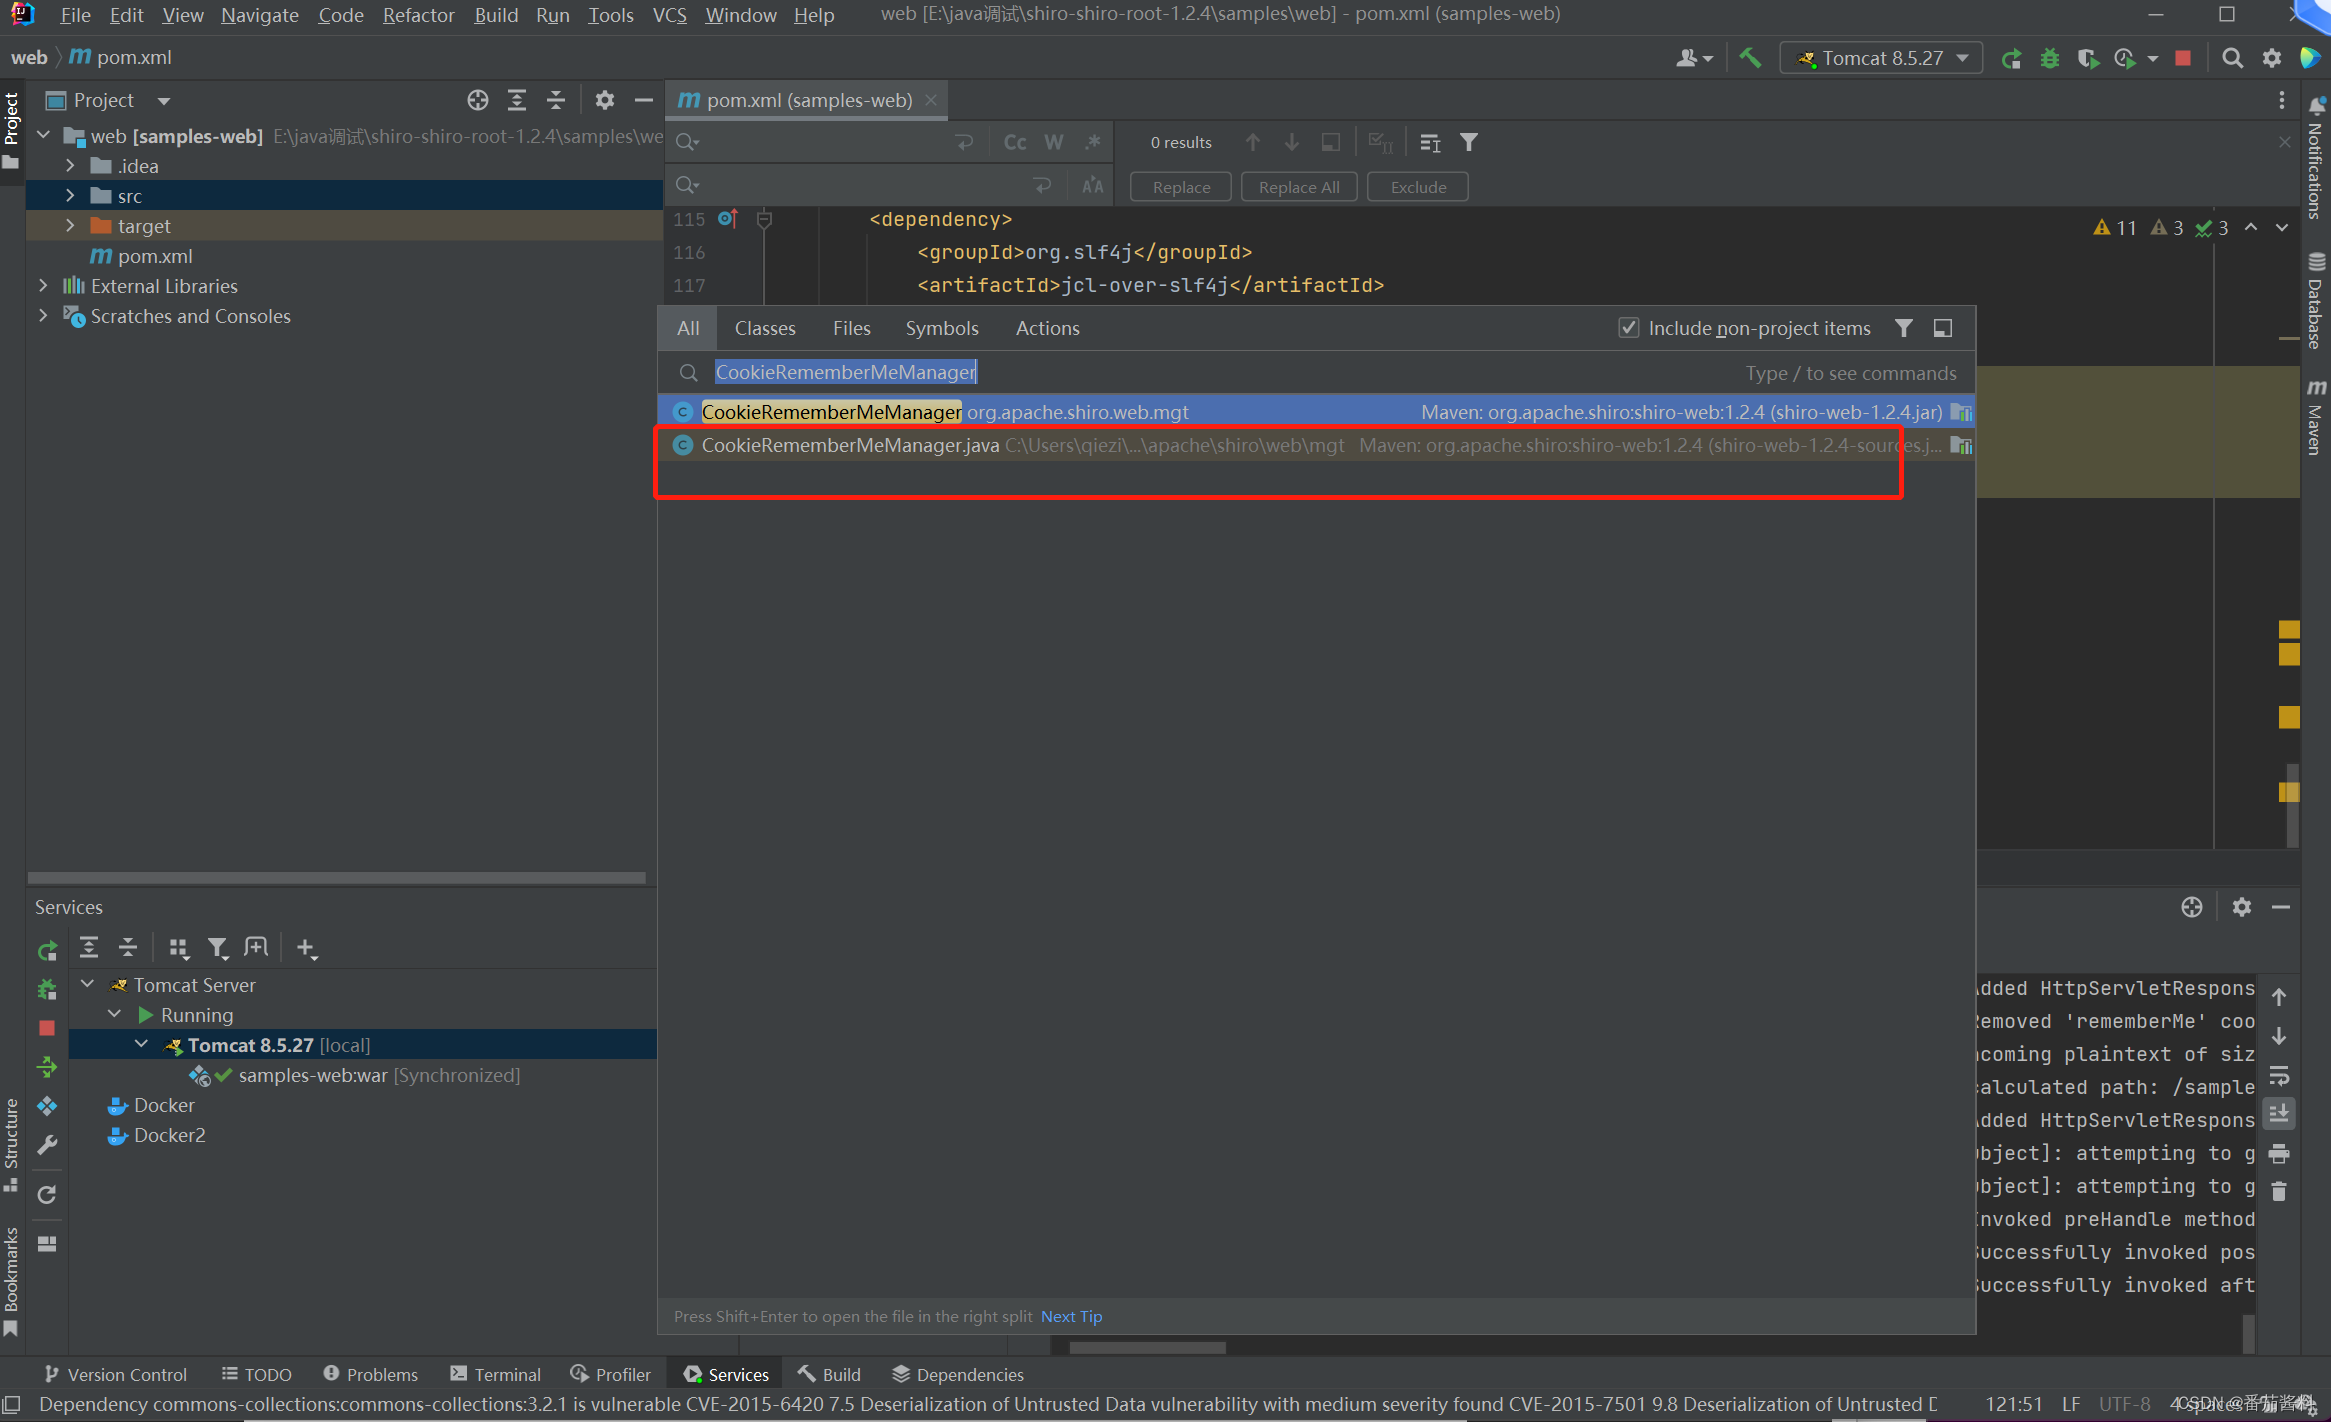The image size is (2331, 1422).
Task: Select the Classes tab in search results
Action: (766, 328)
